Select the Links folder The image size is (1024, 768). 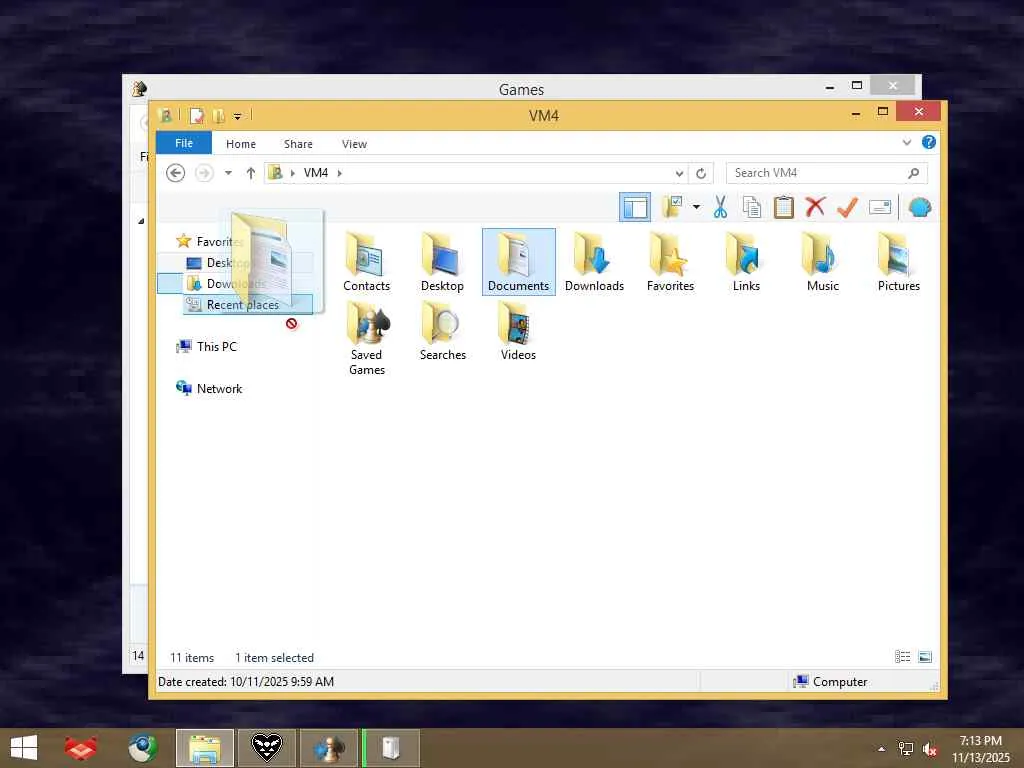pos(746,261)
